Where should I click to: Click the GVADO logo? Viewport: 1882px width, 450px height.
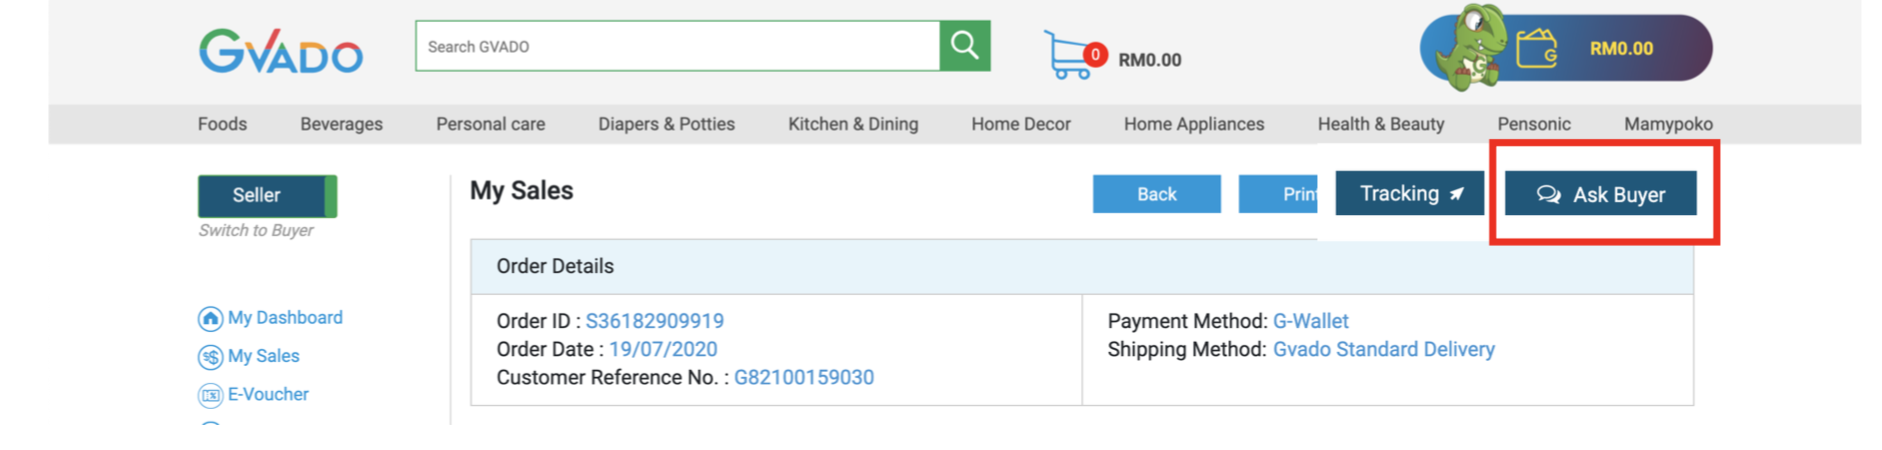[x=281, y=50]
